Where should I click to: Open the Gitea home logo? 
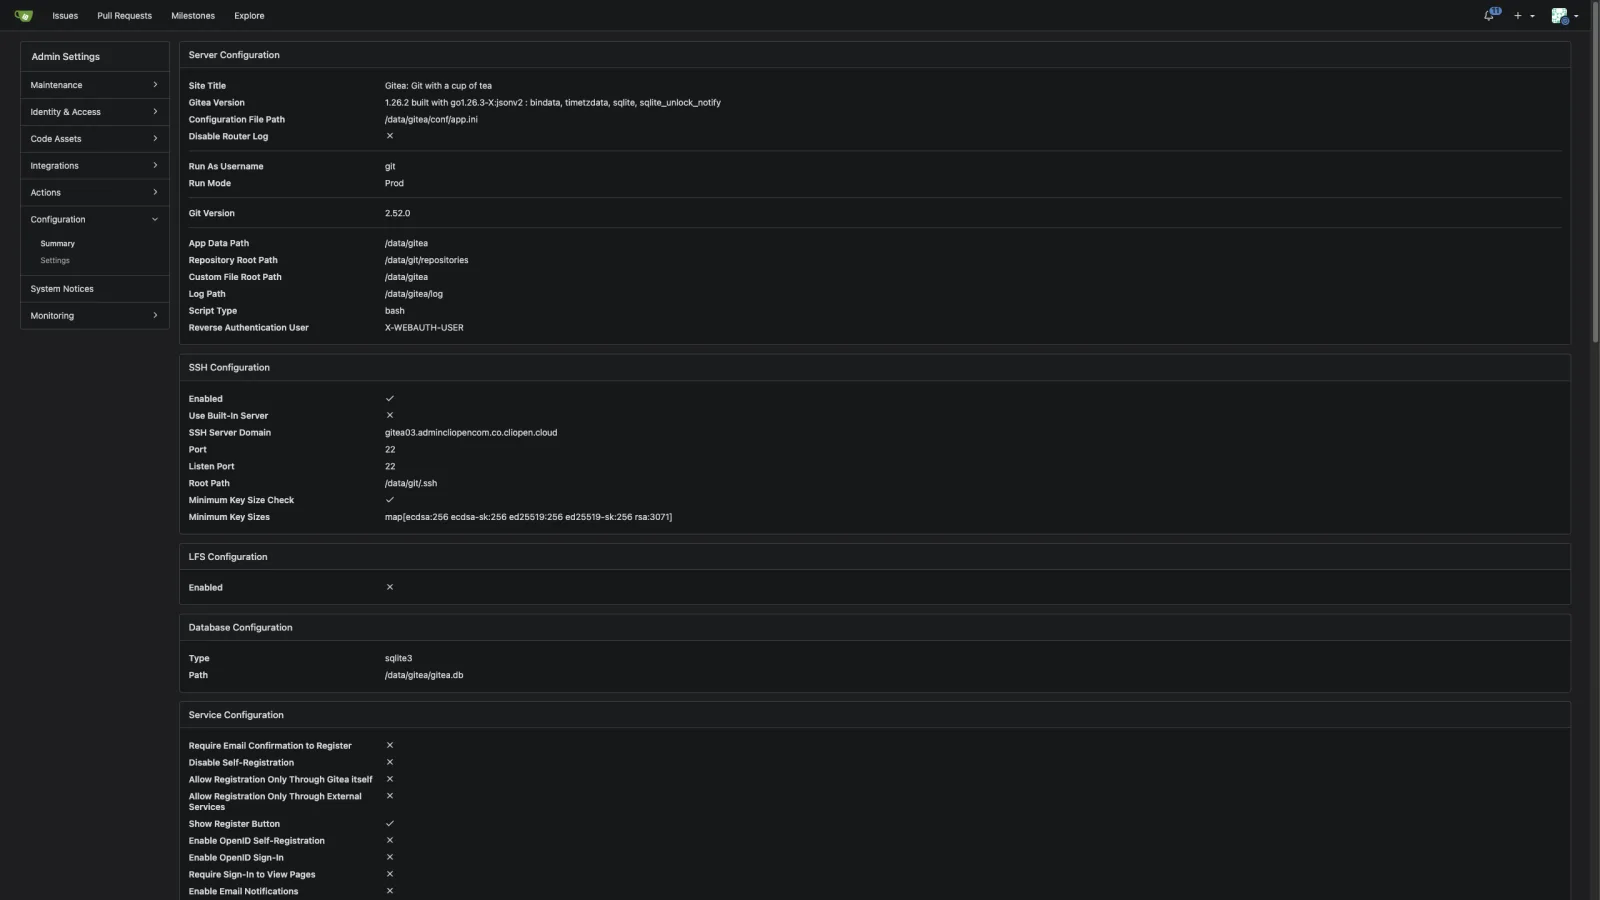(x=24, y=16)
